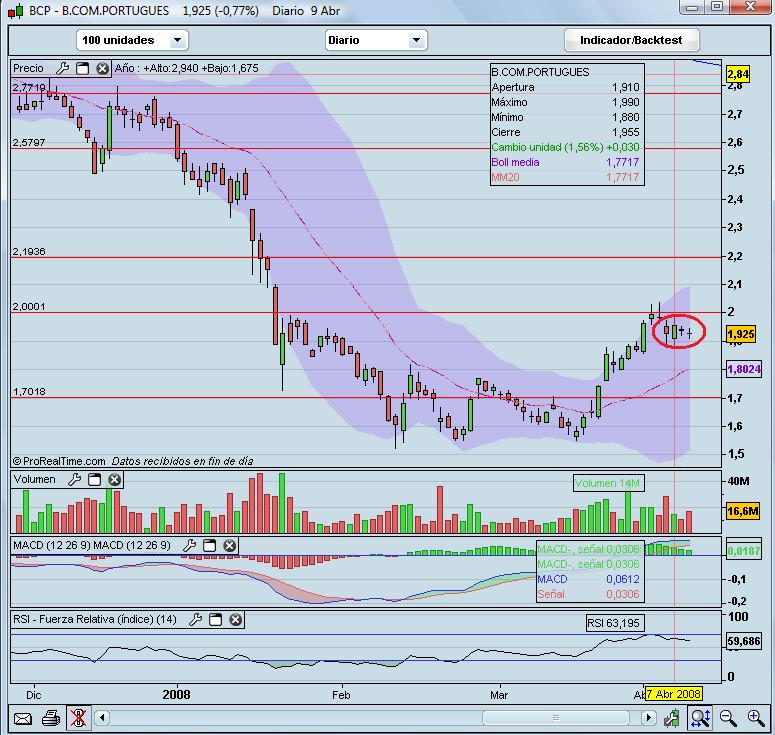Print the chart
The width and height of the screenshot is (775, 735).
point(51,718)
